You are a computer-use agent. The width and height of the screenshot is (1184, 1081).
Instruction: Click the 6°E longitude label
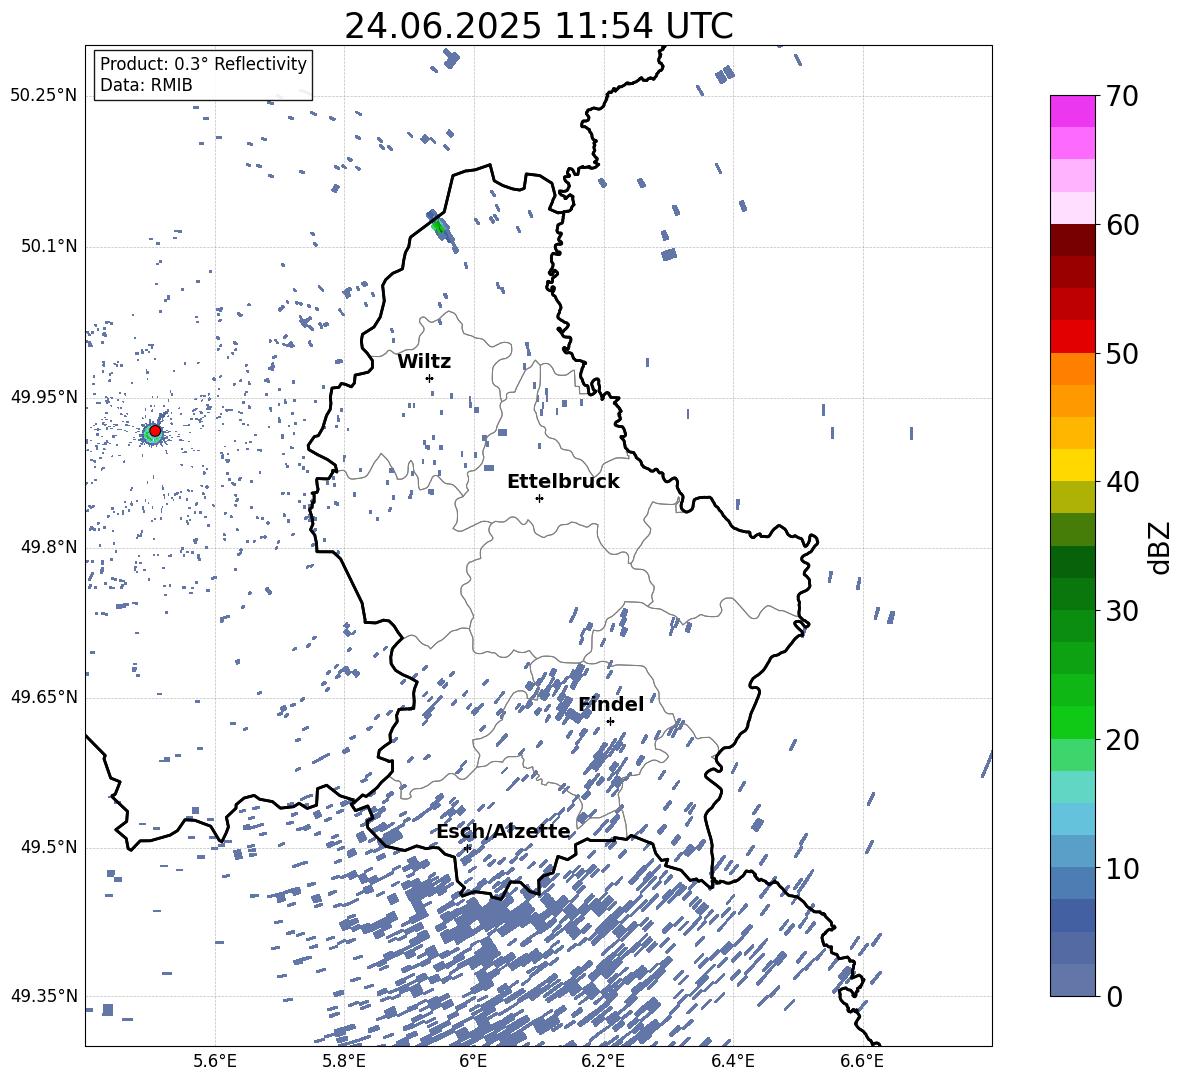473,1061
